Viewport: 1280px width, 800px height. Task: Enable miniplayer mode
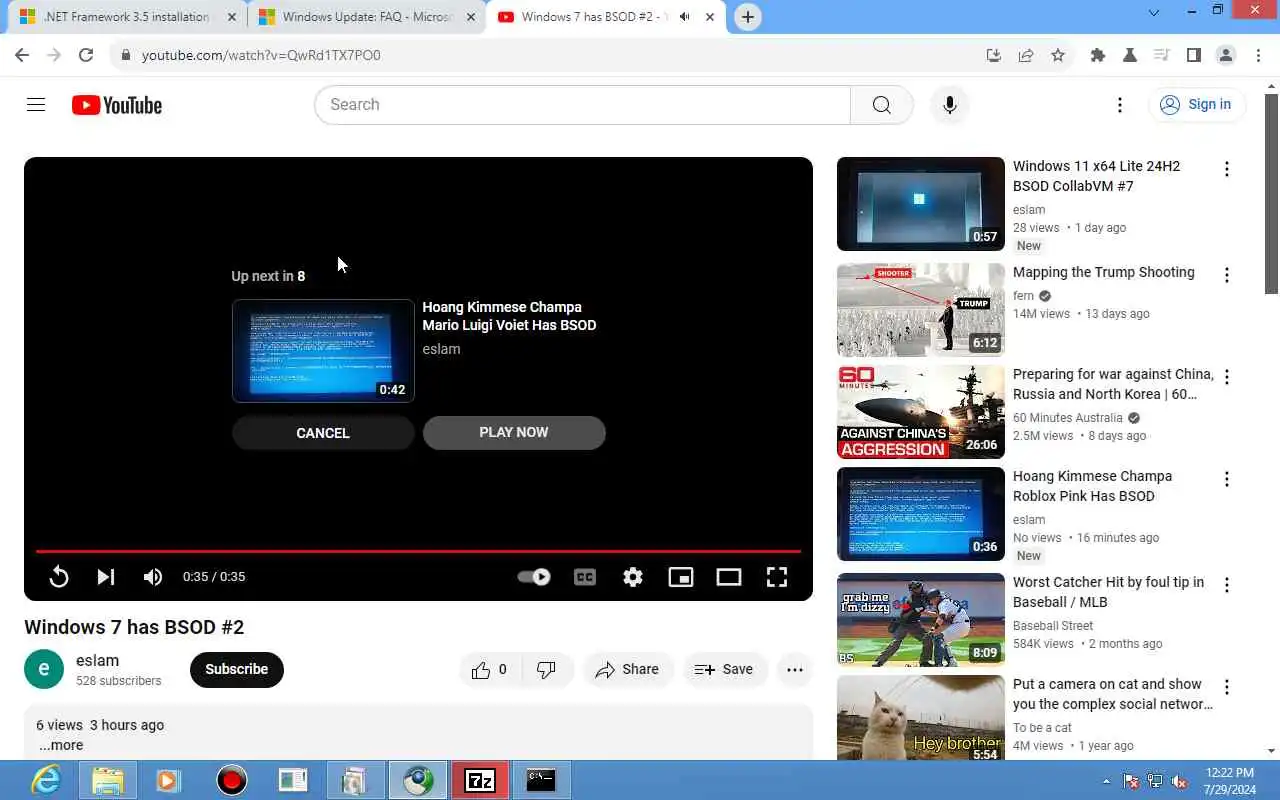(x=681, y=577)
